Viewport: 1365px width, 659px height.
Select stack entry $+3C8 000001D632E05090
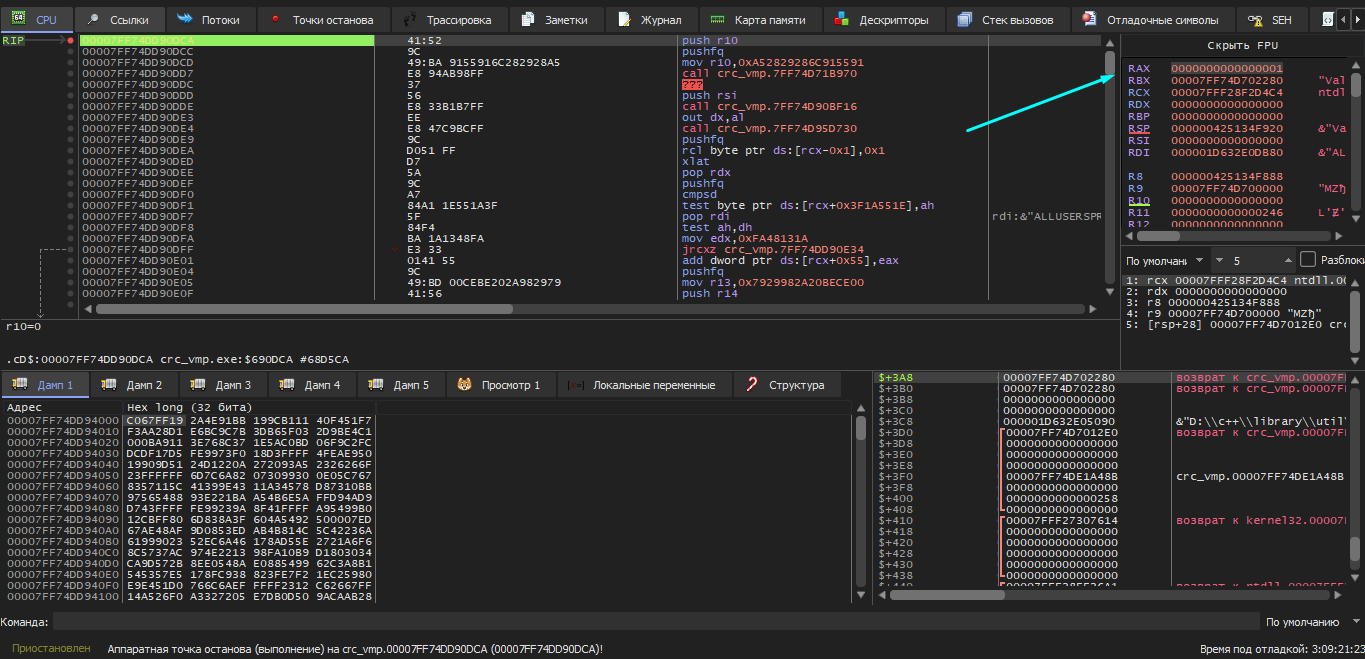click(x=1060, y=421)
